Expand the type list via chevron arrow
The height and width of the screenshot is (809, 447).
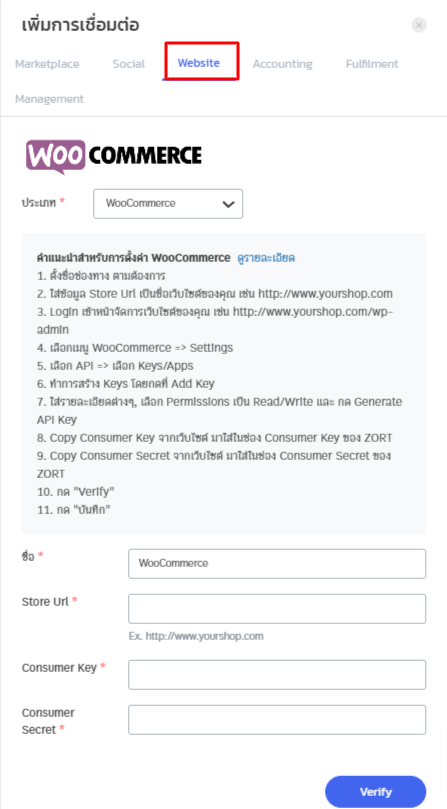[228, 204]
